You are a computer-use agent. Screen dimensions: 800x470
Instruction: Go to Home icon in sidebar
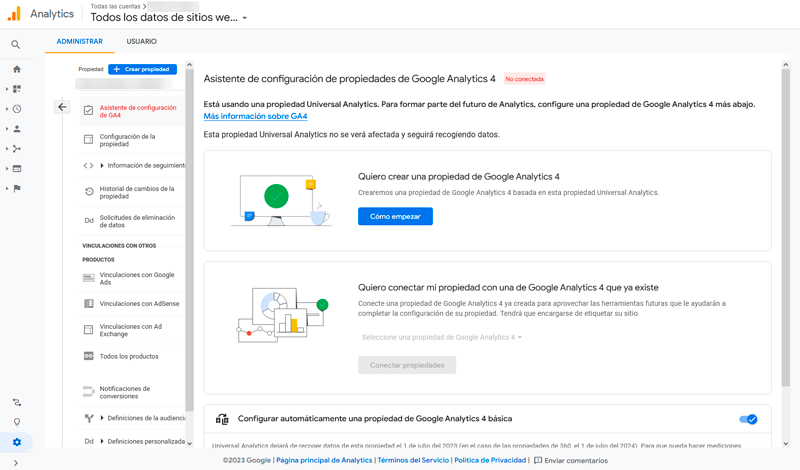[x=17, y=69]
